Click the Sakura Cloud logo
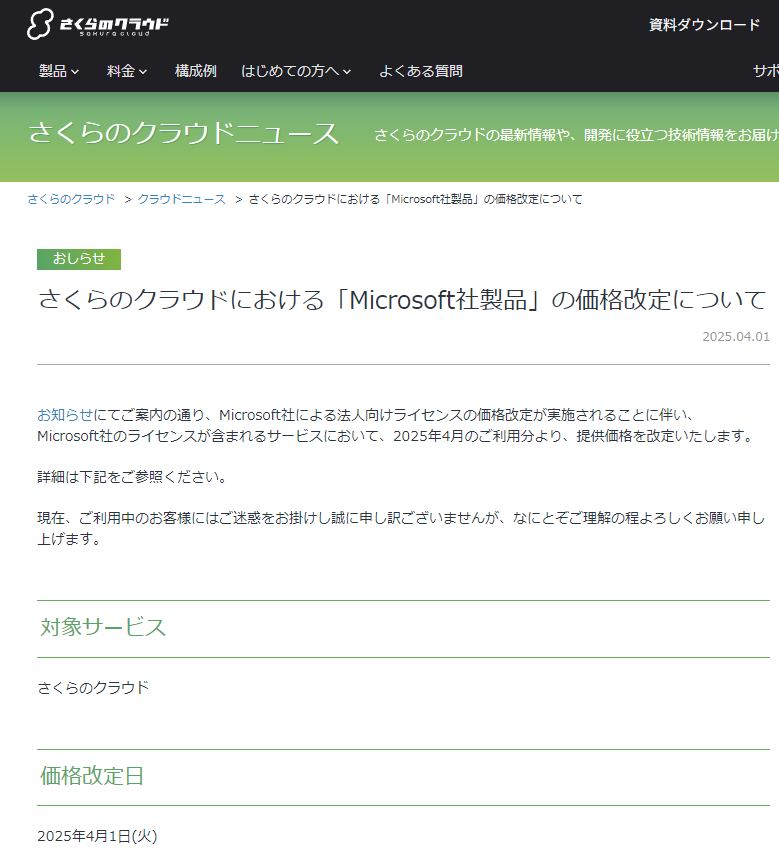The height and width of the screenshot is (855, 779). (98, 24)
